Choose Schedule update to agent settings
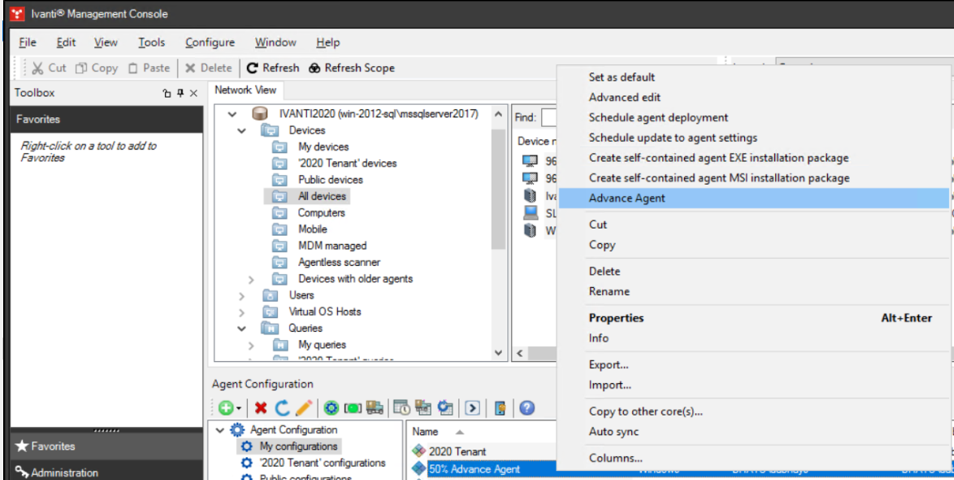Viewport: 954px width, 480px height. point(754,137)
